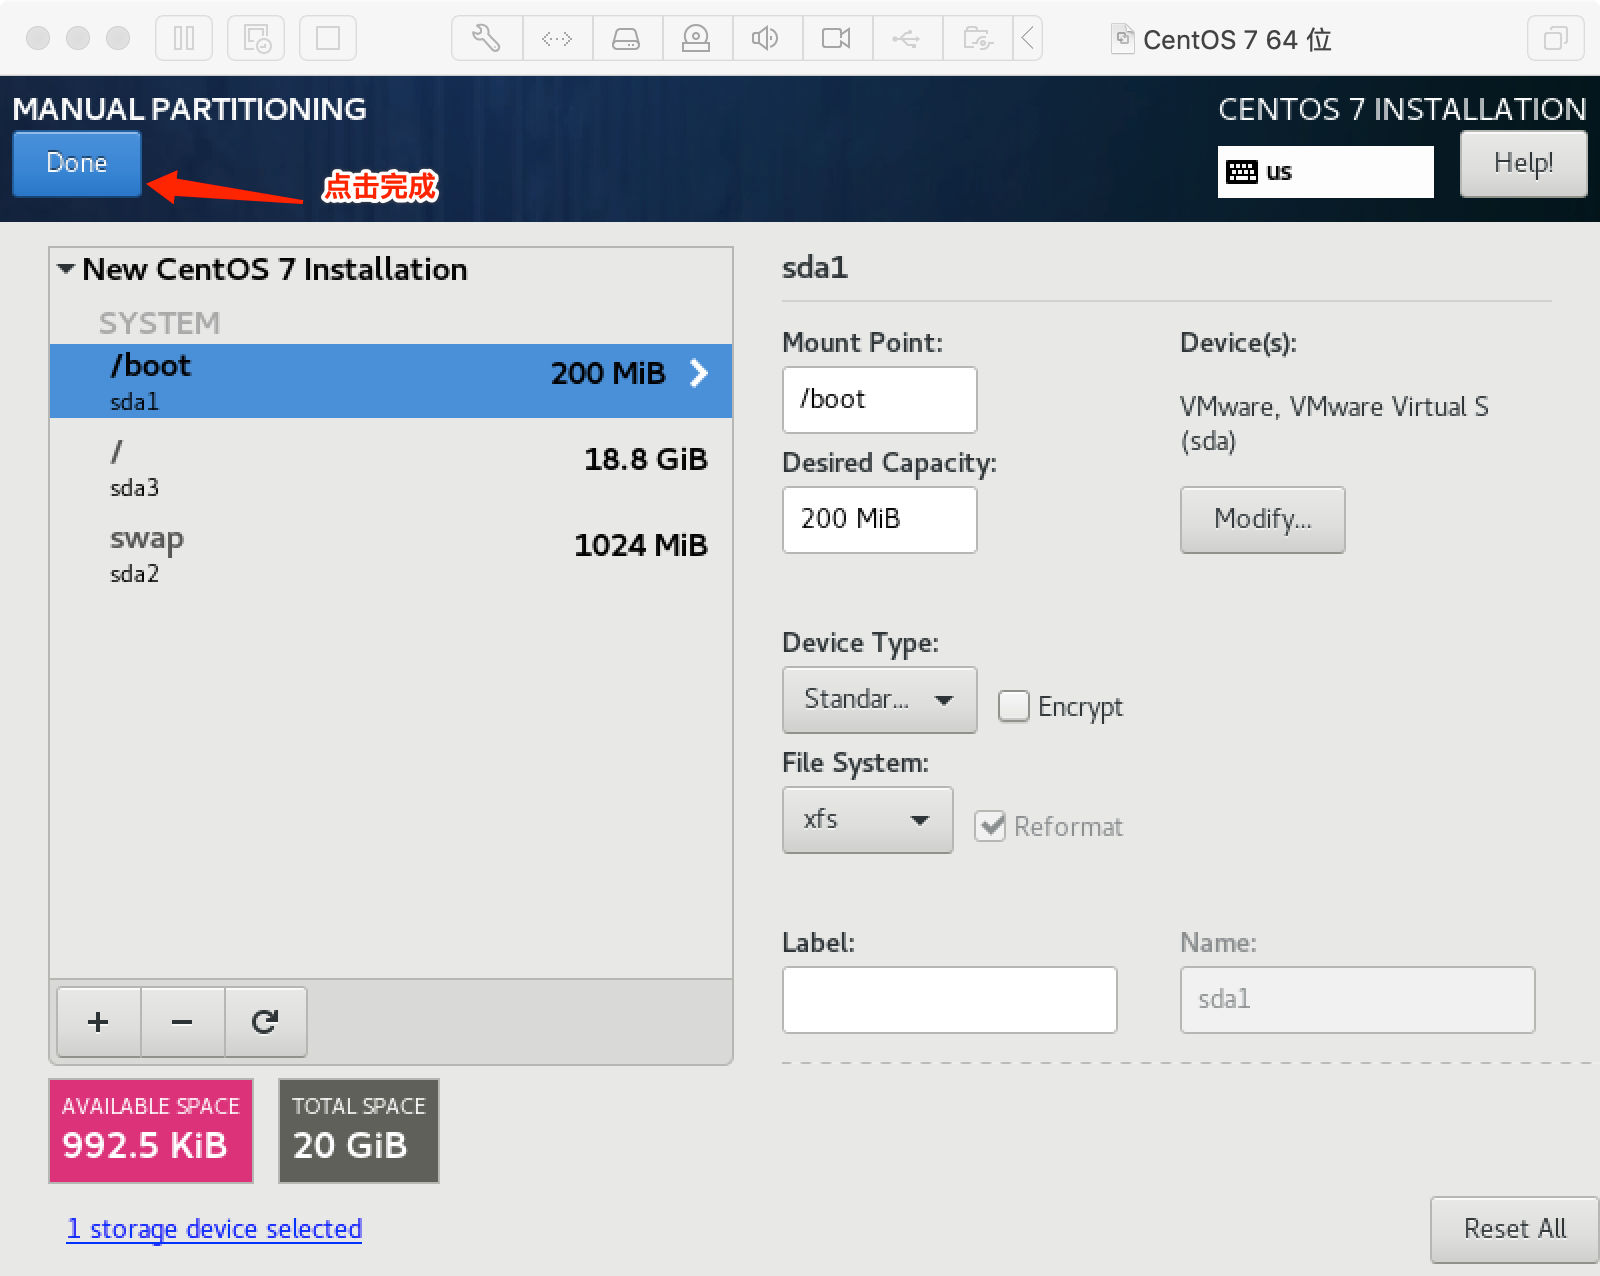1600x1276 pixels.
Task: Click the USB device icon
Action: [907, 39]
